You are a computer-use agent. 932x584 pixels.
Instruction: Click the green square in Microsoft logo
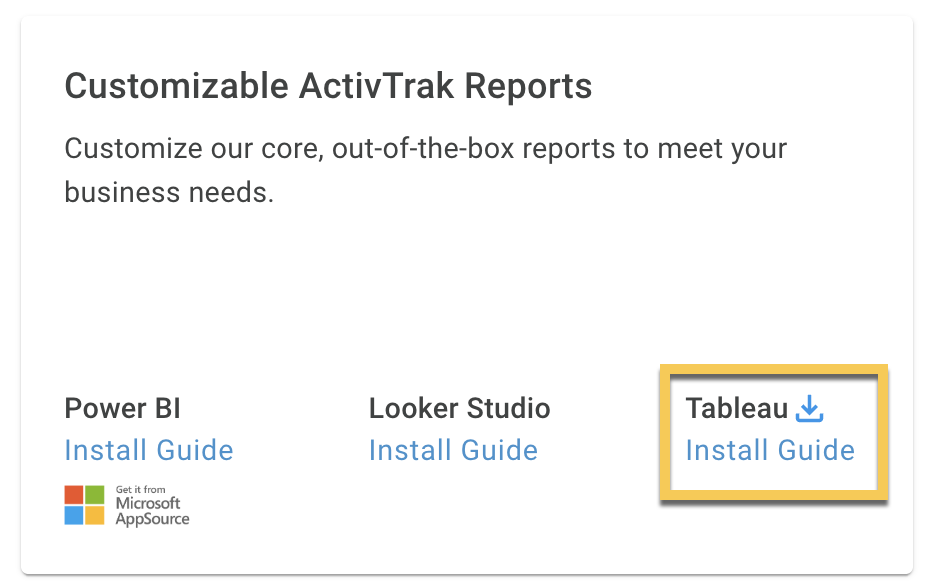(95, 494)
